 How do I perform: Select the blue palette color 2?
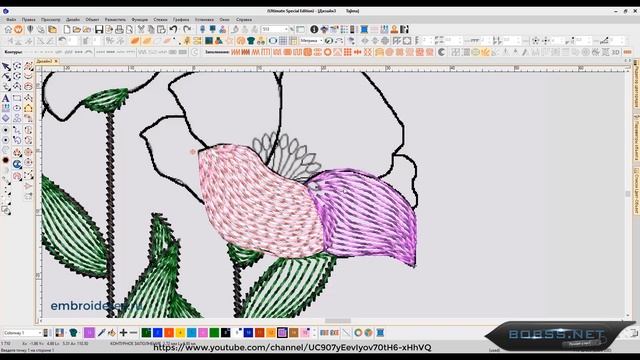click(x=158, y=333)
